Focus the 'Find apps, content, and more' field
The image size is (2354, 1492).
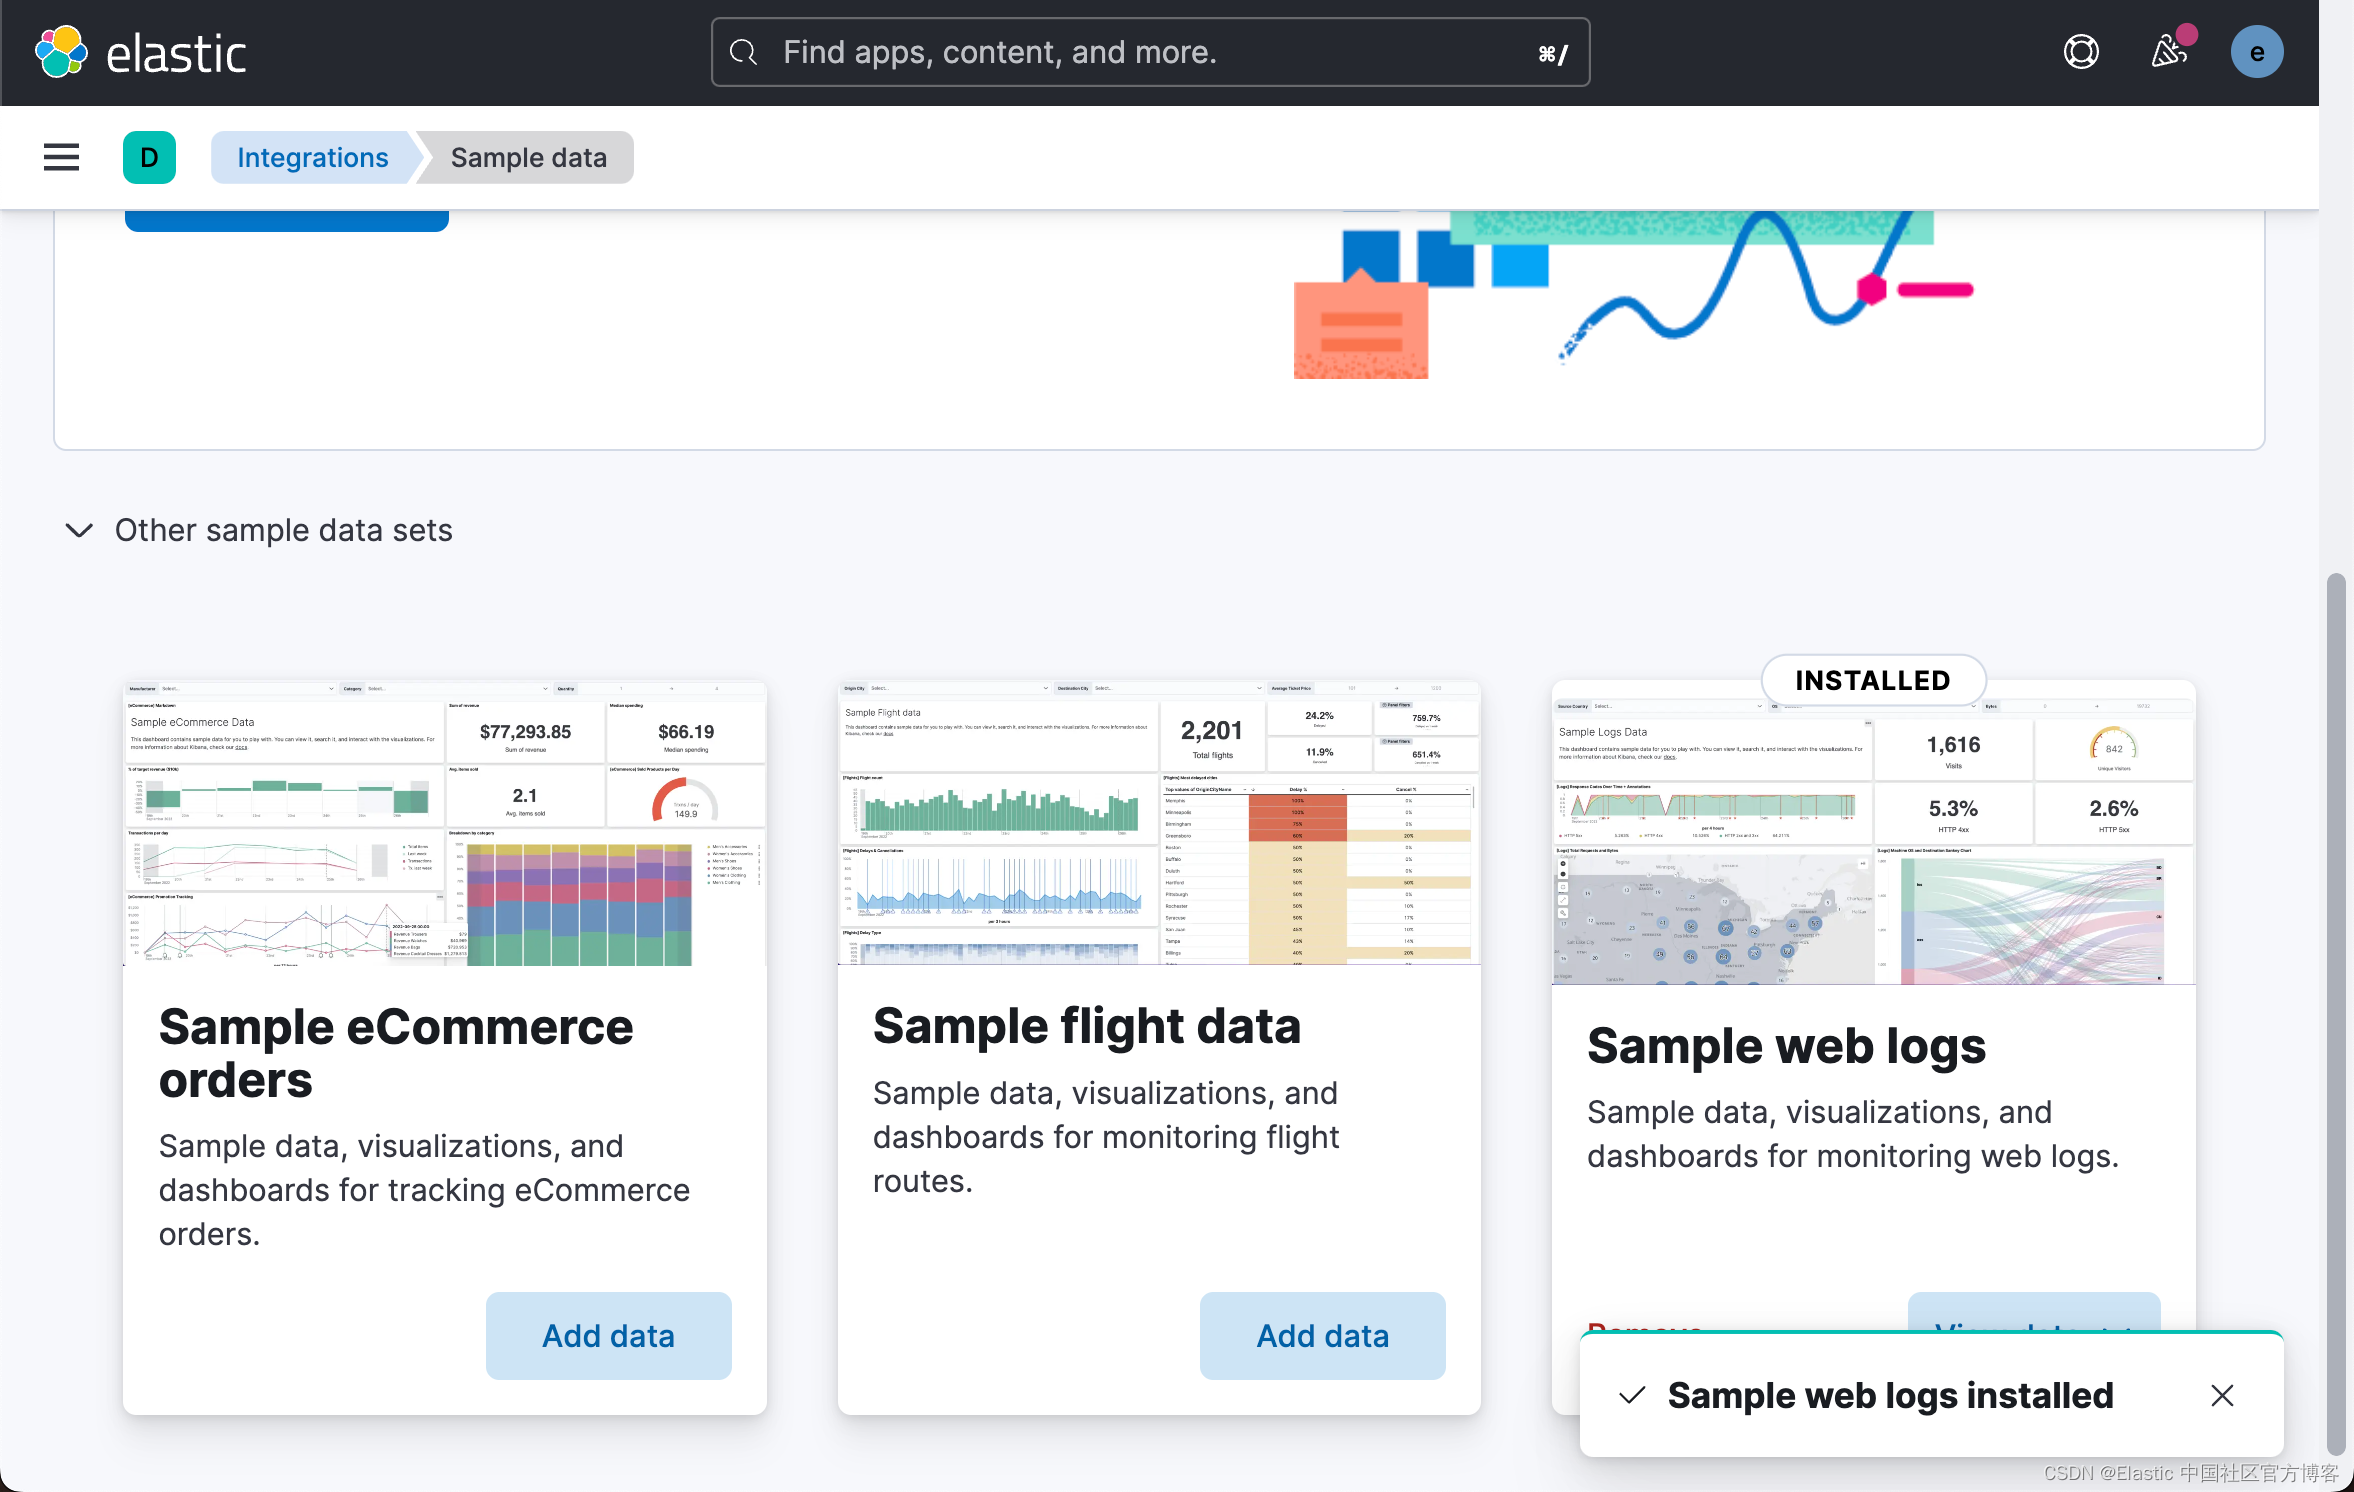pos(1150,52)
